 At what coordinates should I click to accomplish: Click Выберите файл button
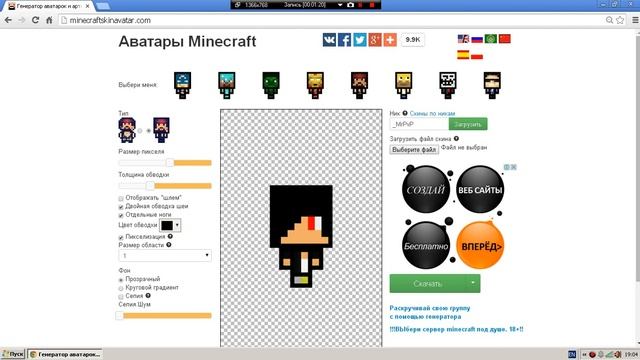coord(414,149)
